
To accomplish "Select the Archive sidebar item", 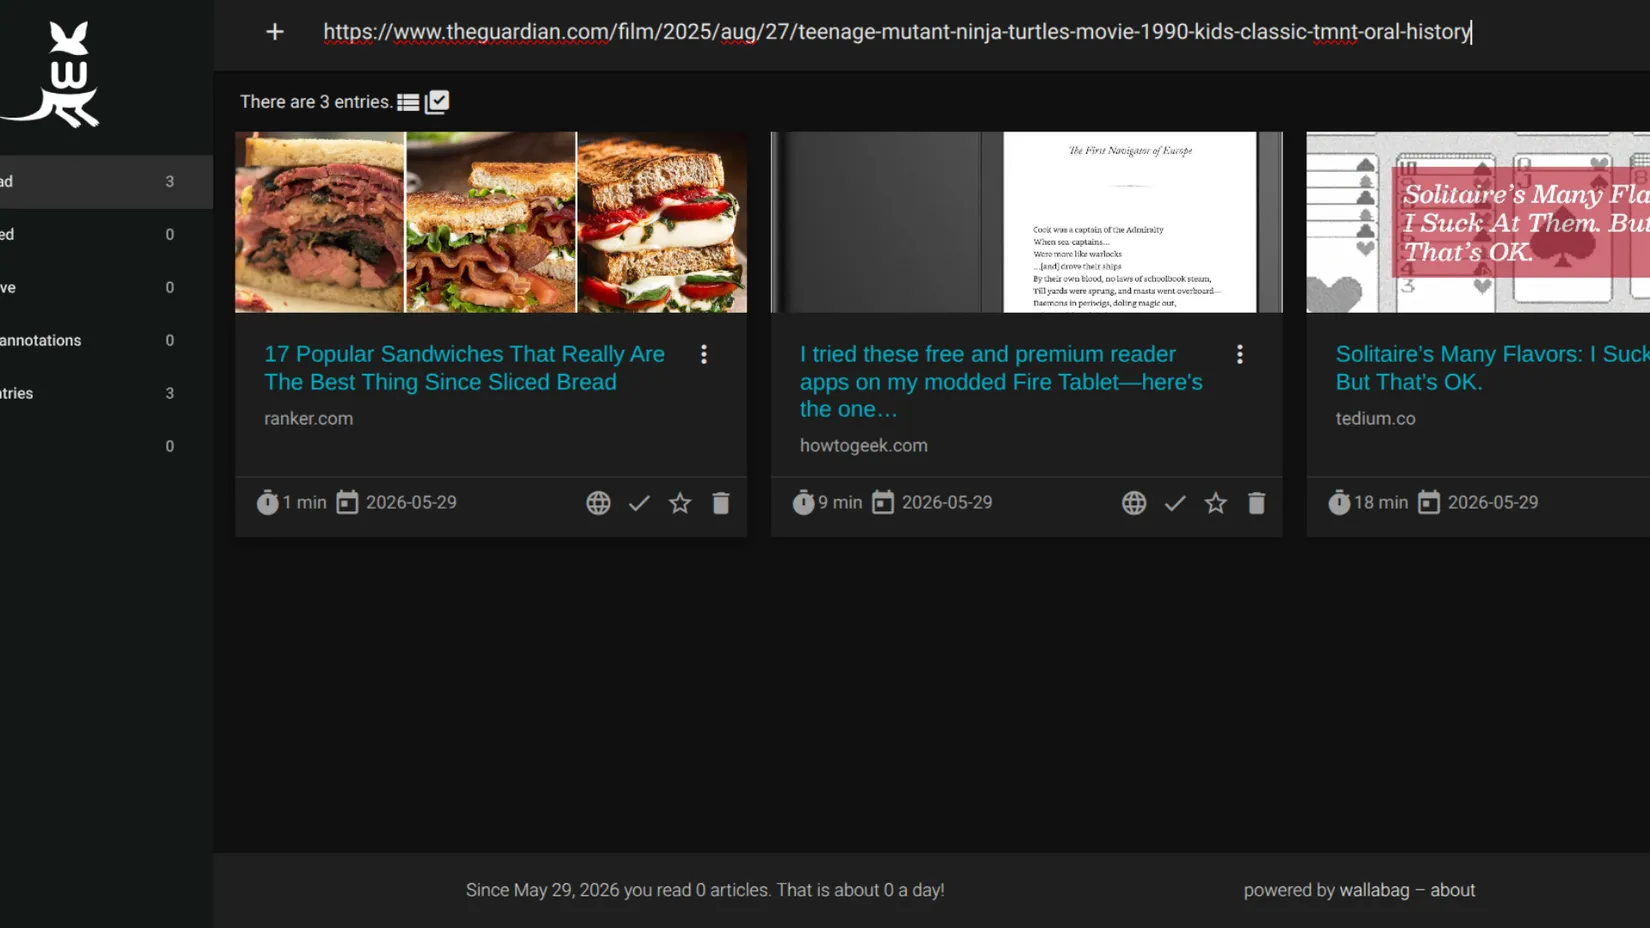I will click(x=106, y=287).
